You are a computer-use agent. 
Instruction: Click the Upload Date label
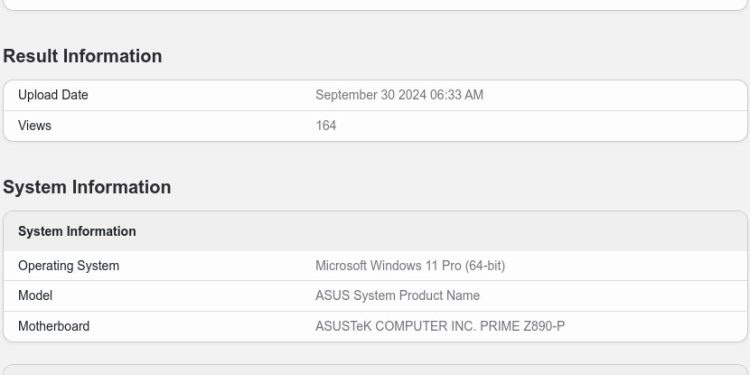coord(53,95)
